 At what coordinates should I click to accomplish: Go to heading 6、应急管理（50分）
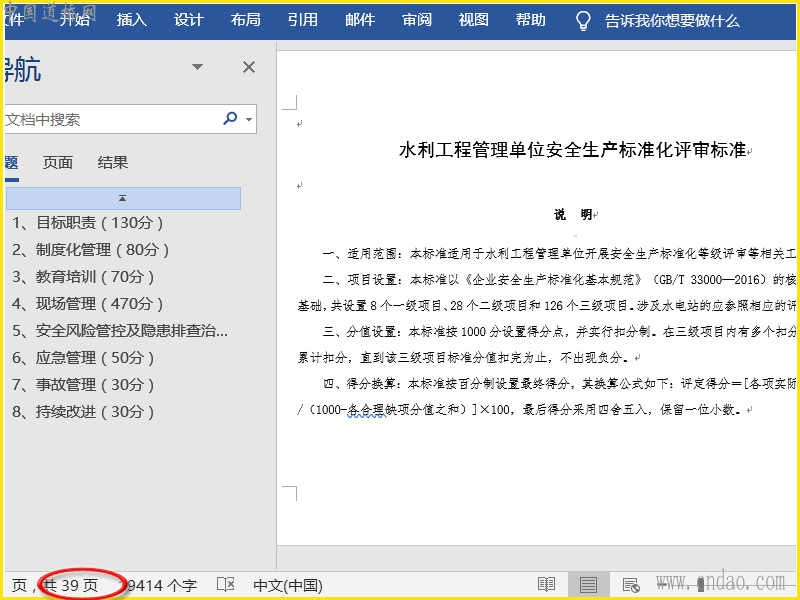83,358
